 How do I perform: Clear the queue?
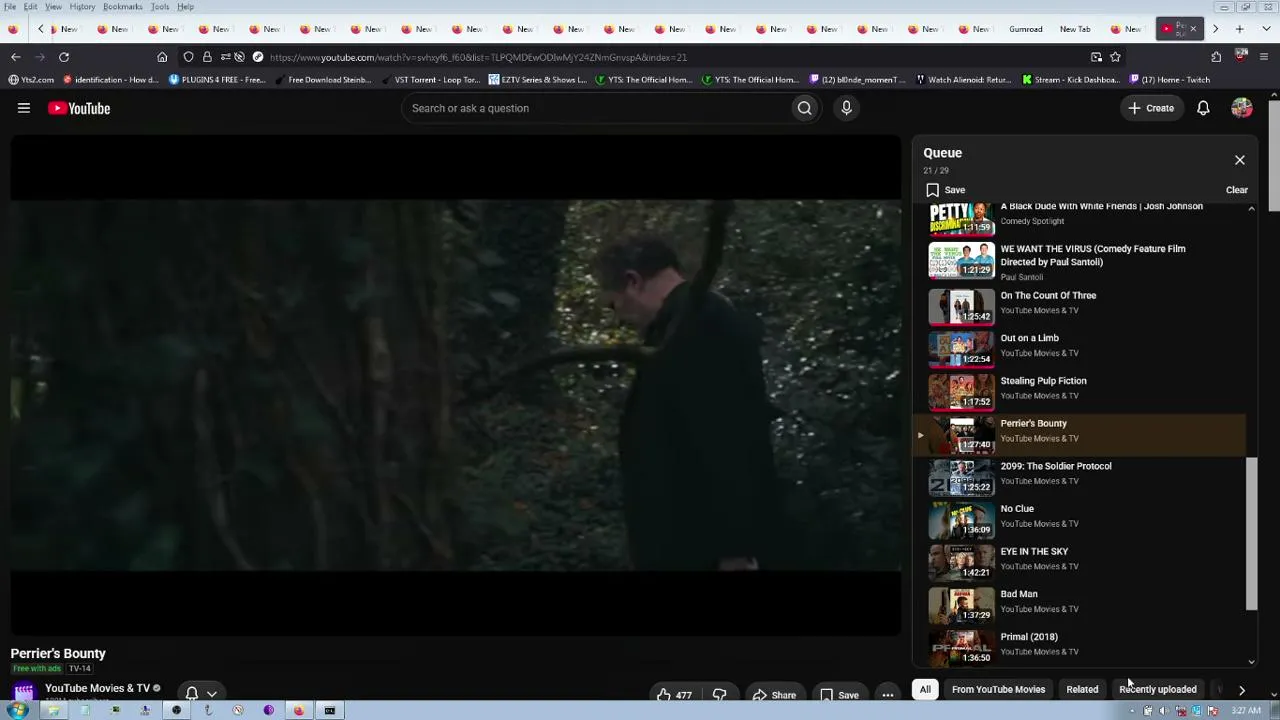click(1236, 190)
